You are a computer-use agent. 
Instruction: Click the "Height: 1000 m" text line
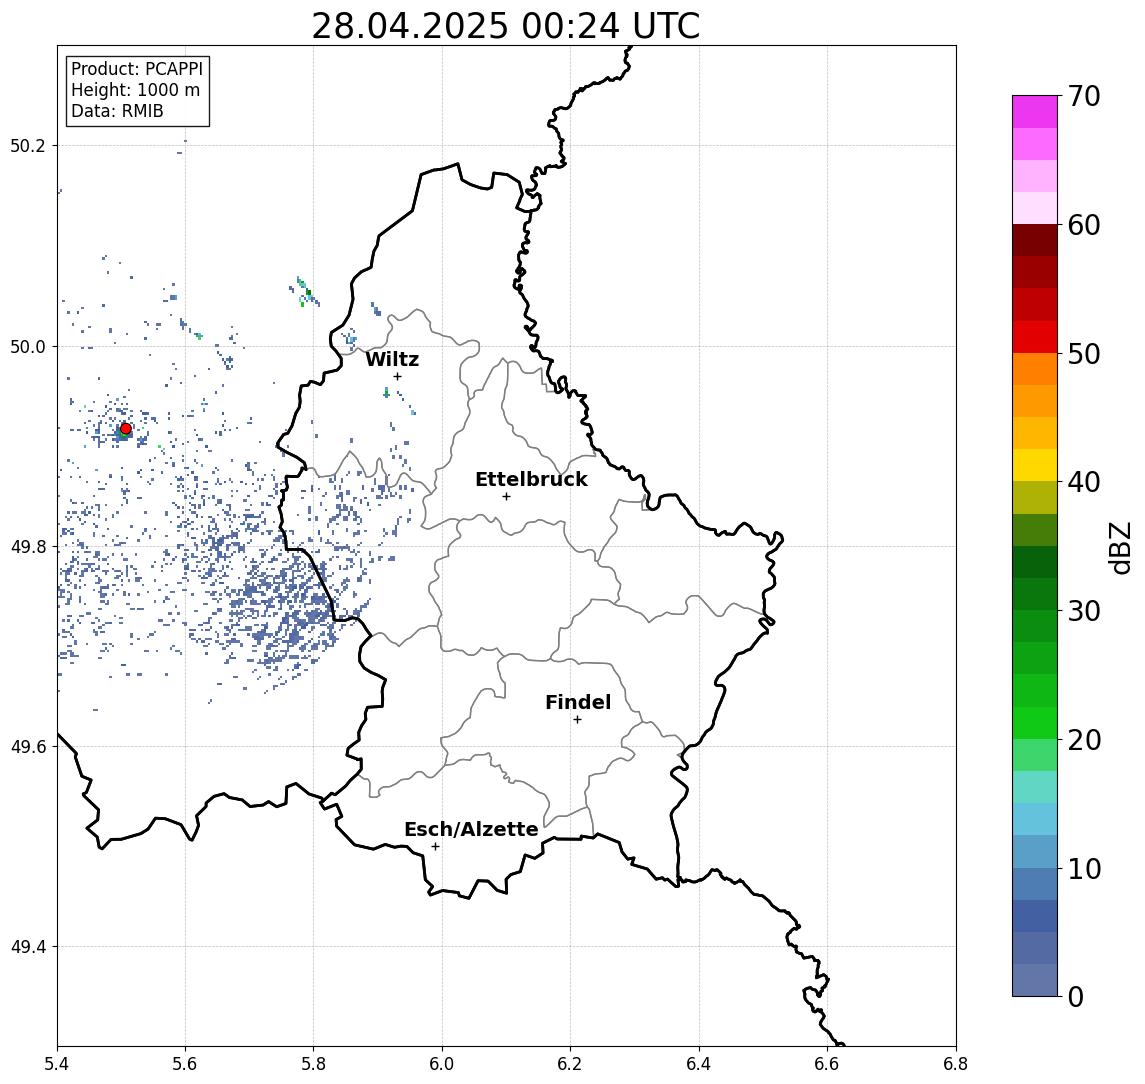click(135, 90)
